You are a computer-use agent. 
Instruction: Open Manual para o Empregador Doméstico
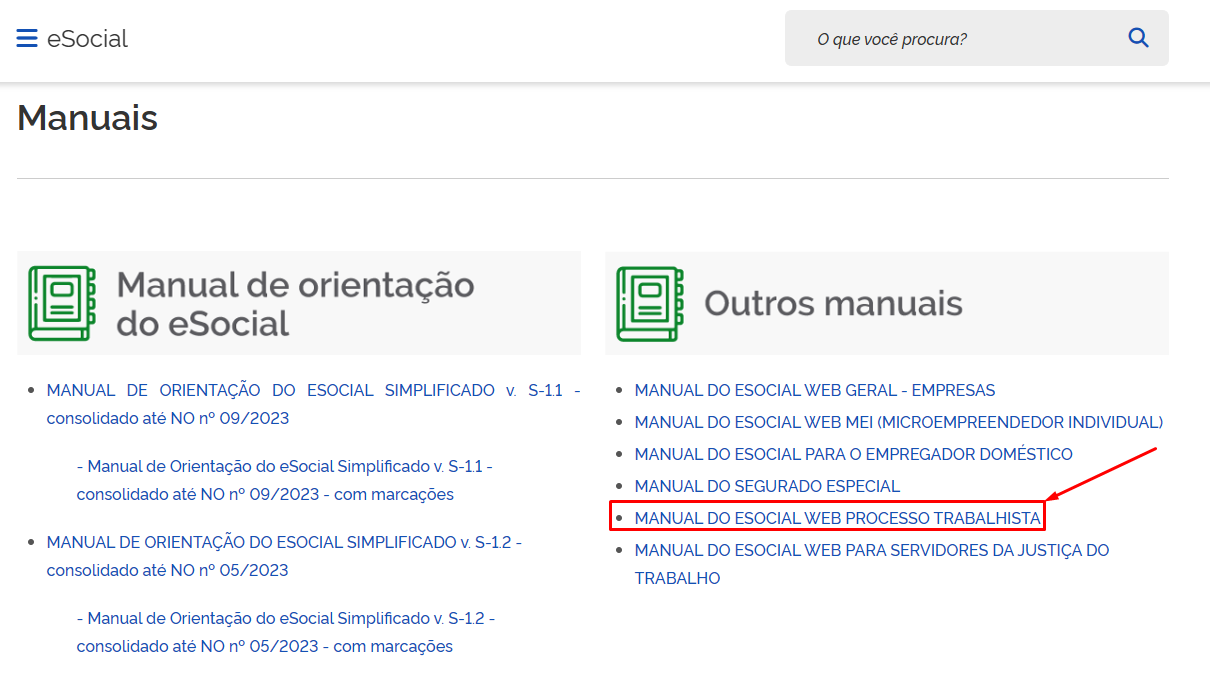point(853,454)
